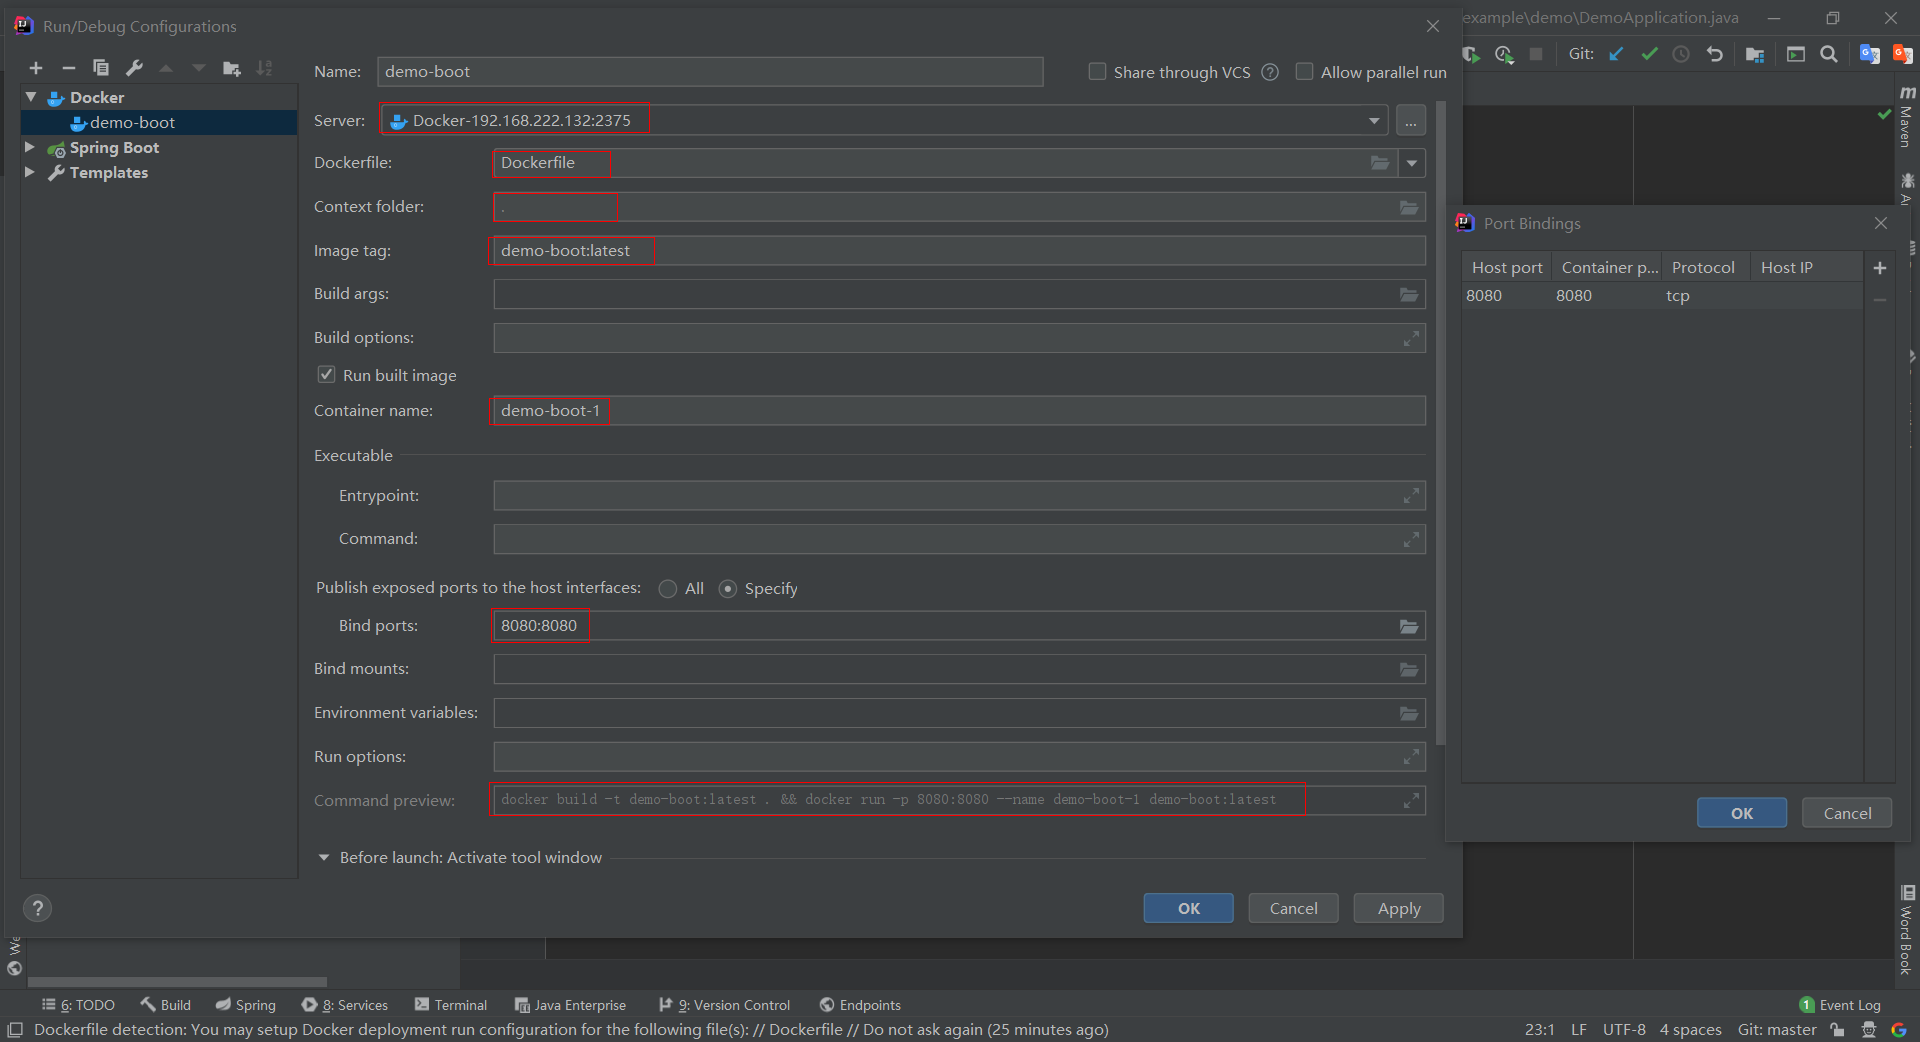The width and height of the screenshot is (1920, 1042).
Task: Expand Command field editor
Action: 1411,539
